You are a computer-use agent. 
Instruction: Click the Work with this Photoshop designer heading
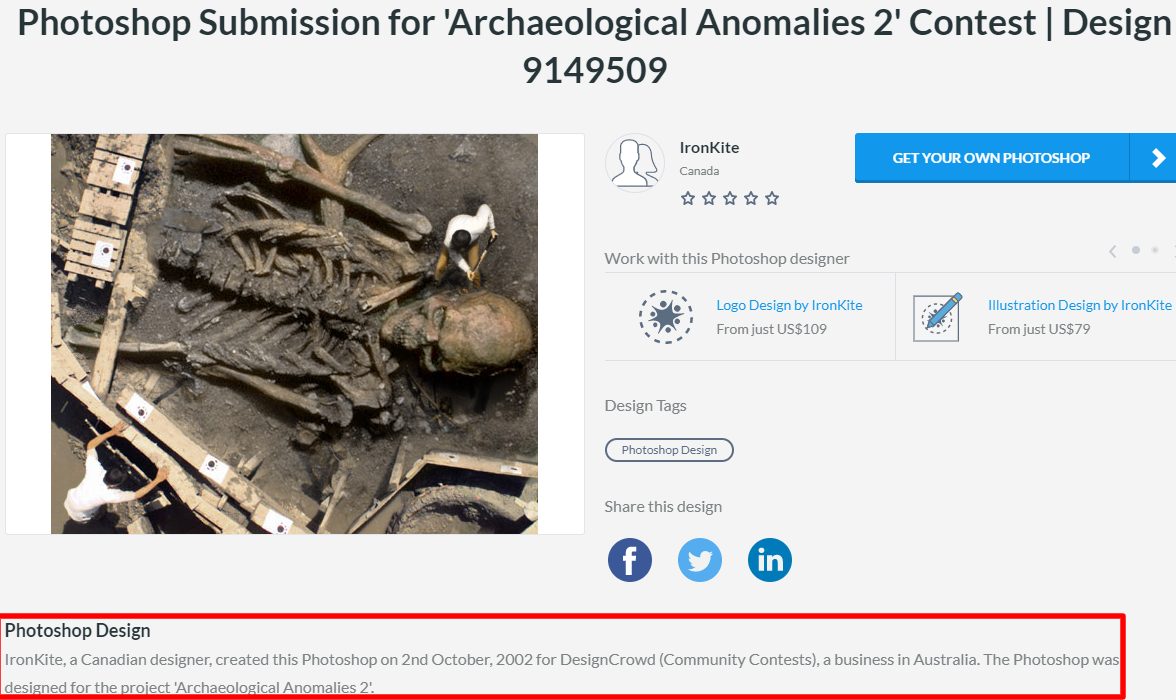[727, 258]
